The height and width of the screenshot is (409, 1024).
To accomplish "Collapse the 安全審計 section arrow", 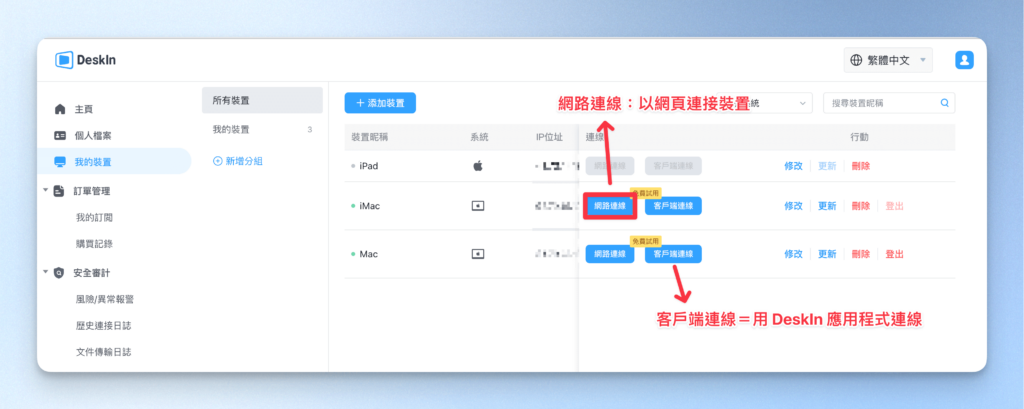I will (x=46, y=272).
